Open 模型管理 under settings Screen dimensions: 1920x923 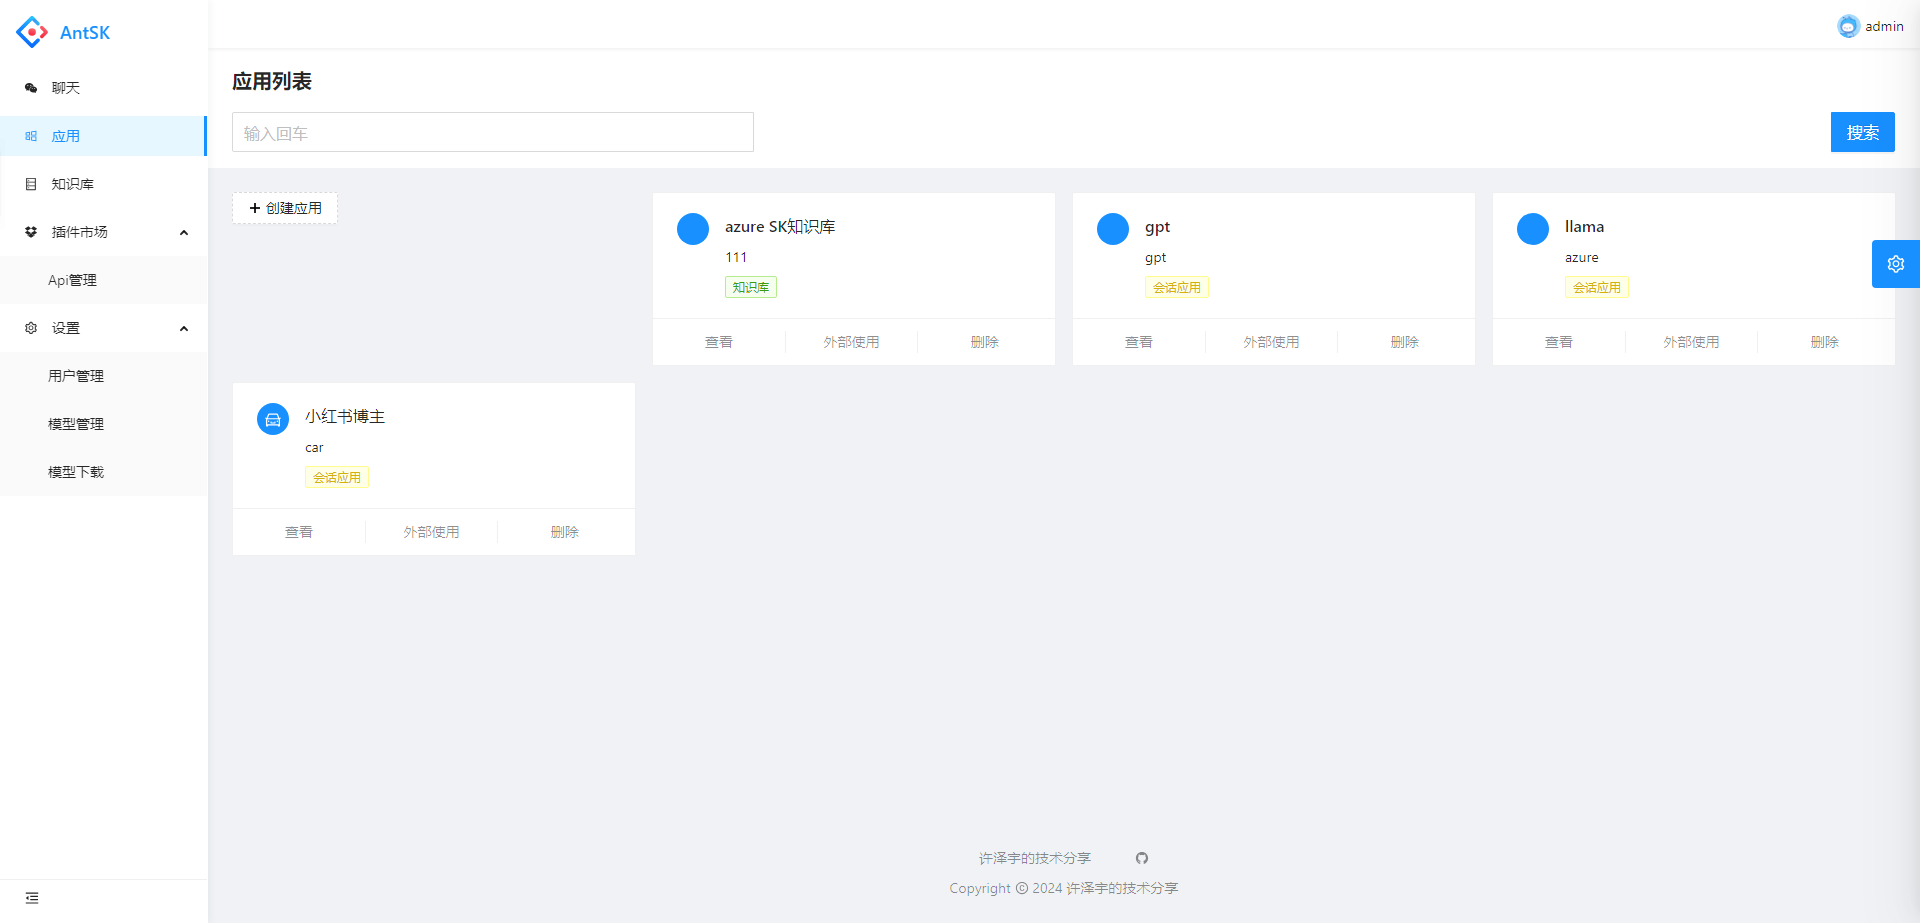coord(76,424)
